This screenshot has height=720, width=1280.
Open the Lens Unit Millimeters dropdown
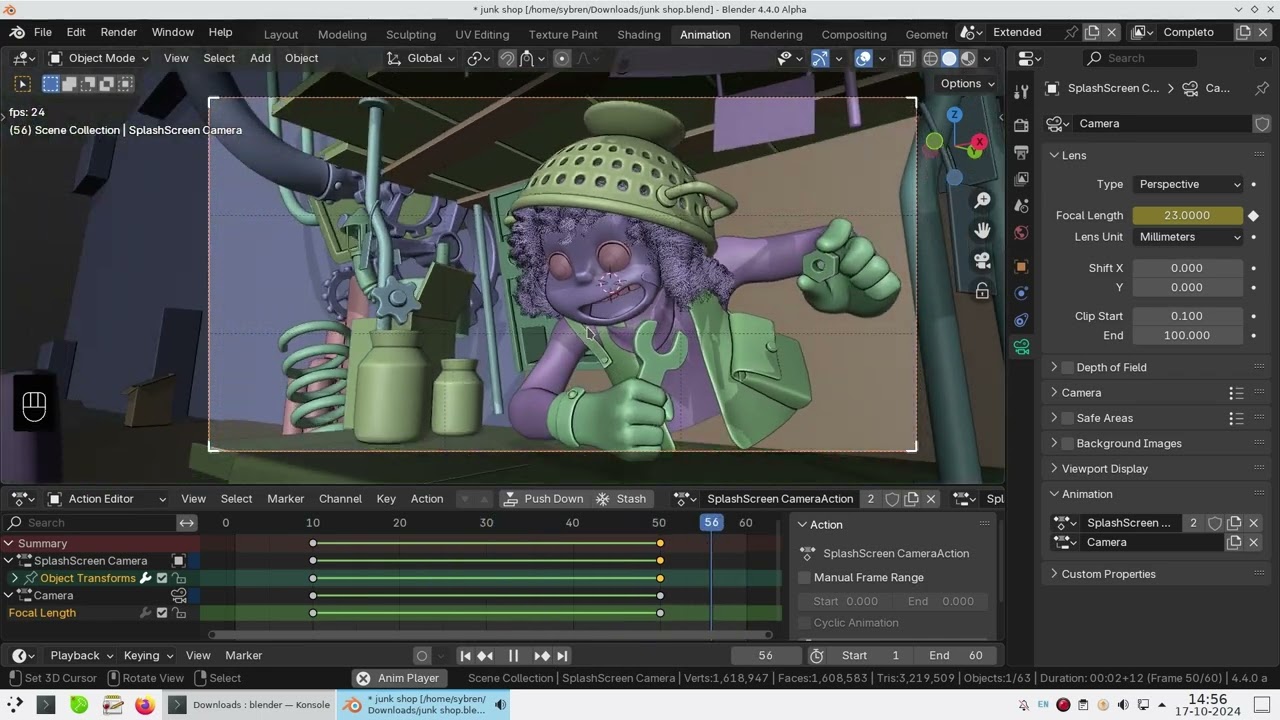click(1189, 237)
